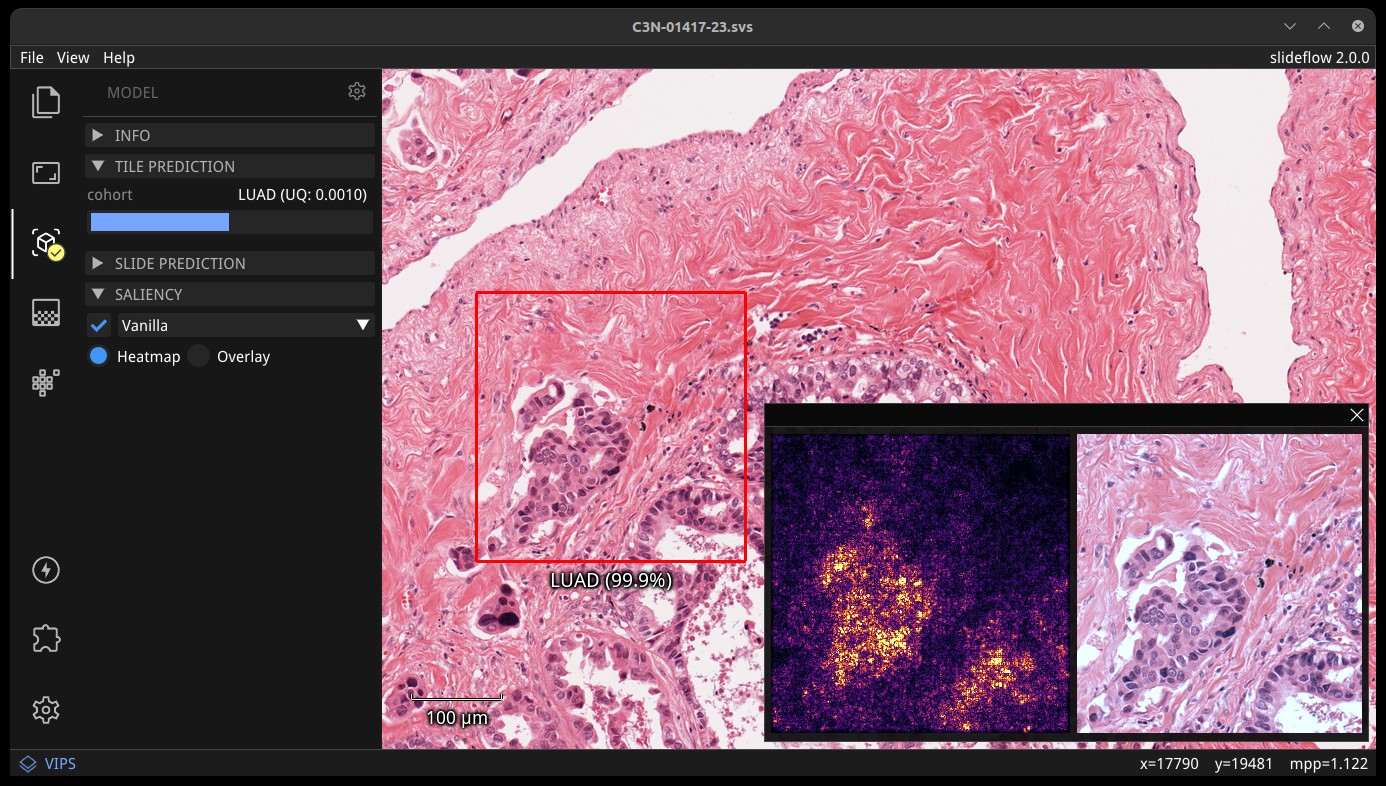Select the model cube sidebar icon
The height and width of the screenshot is (786, 1386).
(x=46, y=243)
